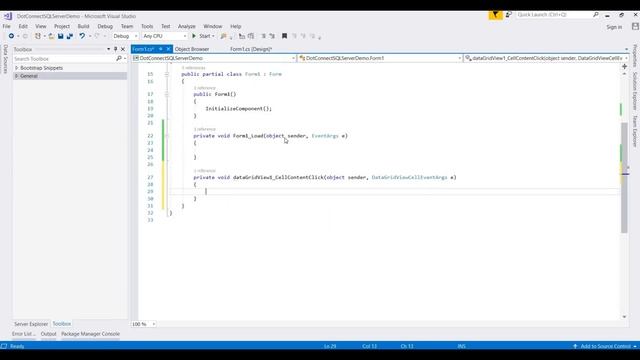640x360 pixels.
Task: Click the editor split plus icon
Action: pos(624,66)
